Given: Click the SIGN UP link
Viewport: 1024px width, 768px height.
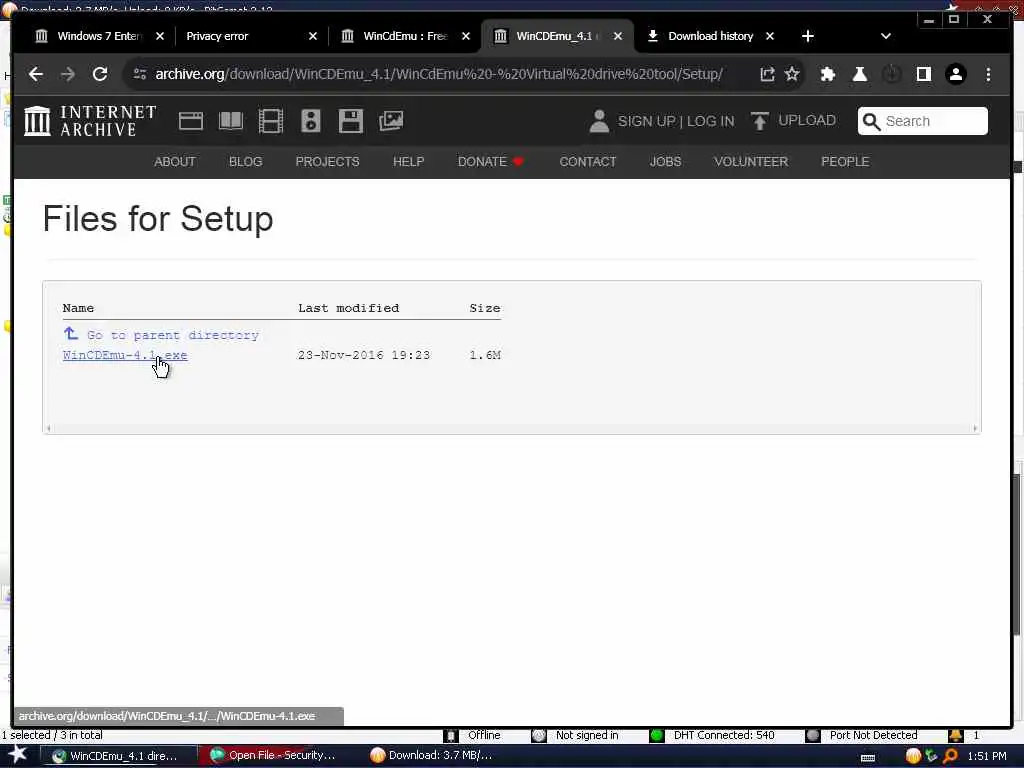Looking at the screenshot, I should pos(647,121).
